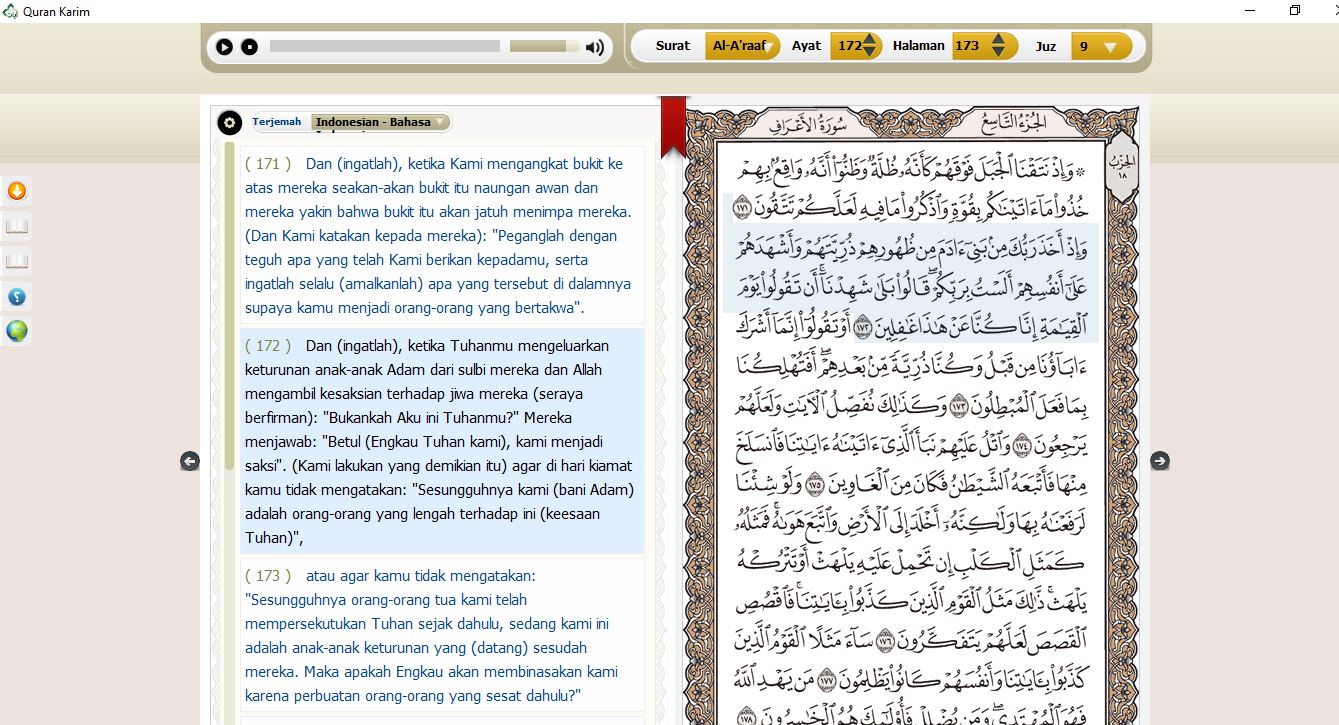This screenshot has width=1339, height=725.
Task: Click the orange download arrow icon
Action: pyautogui.click(x=17, y=191)
